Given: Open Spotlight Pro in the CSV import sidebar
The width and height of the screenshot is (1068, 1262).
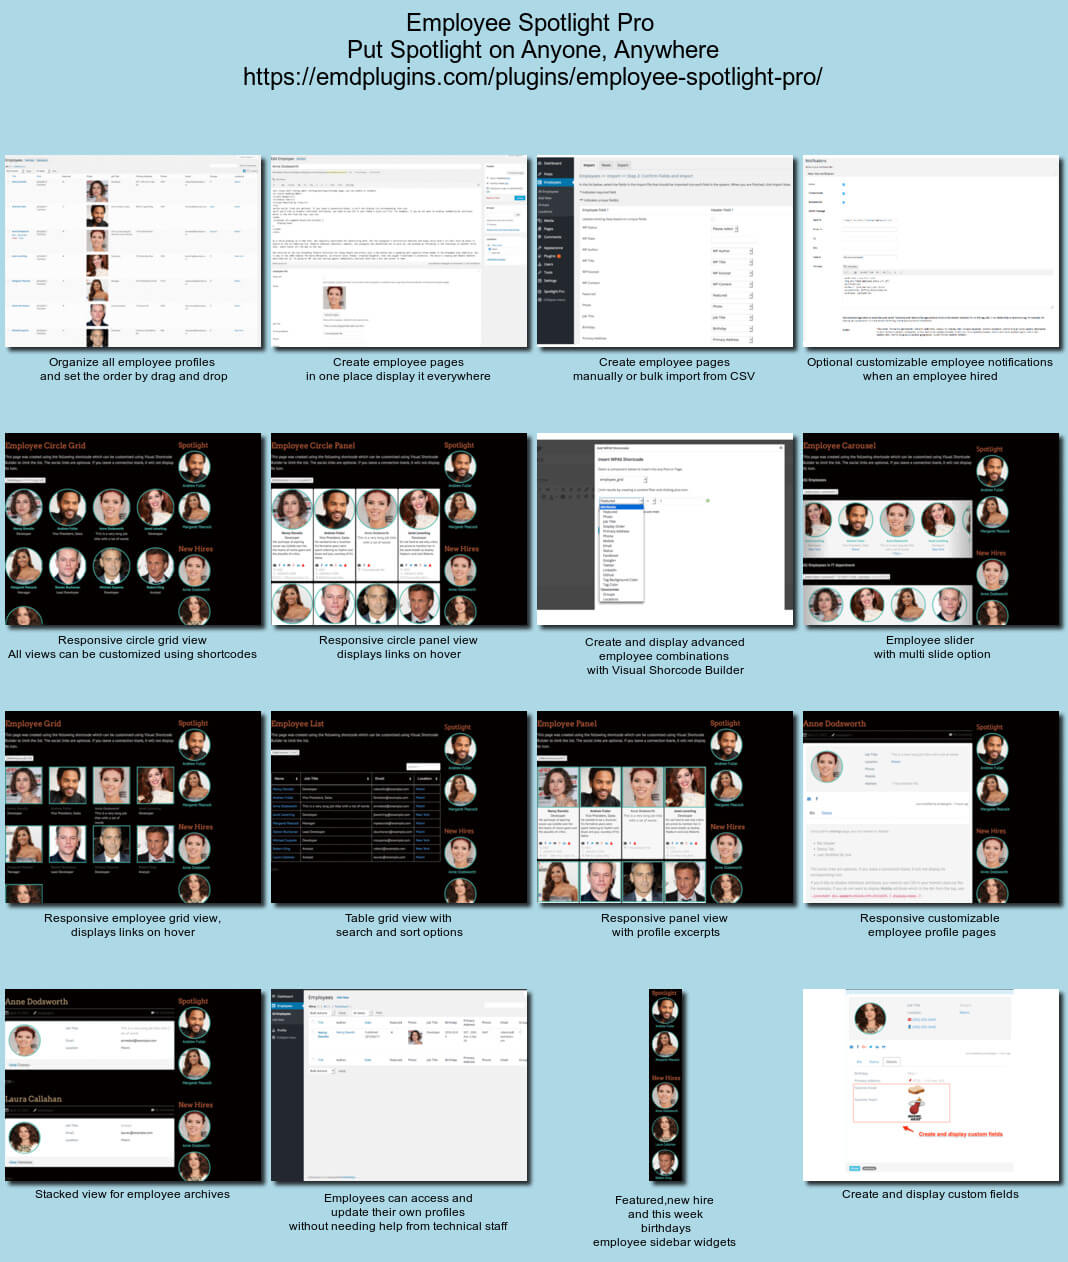Looking at the screenshot, I should (555, 292).
